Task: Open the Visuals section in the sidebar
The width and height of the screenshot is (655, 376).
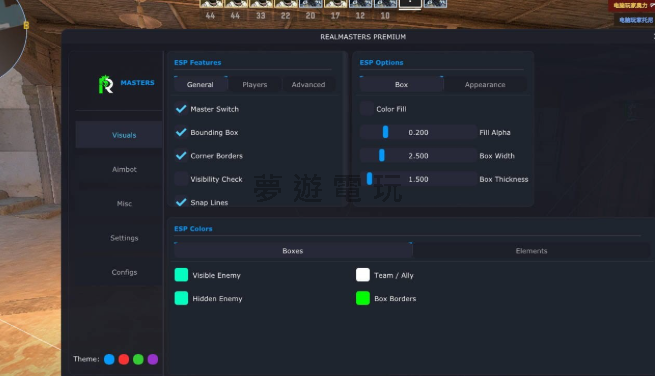Action: (119, 135)
